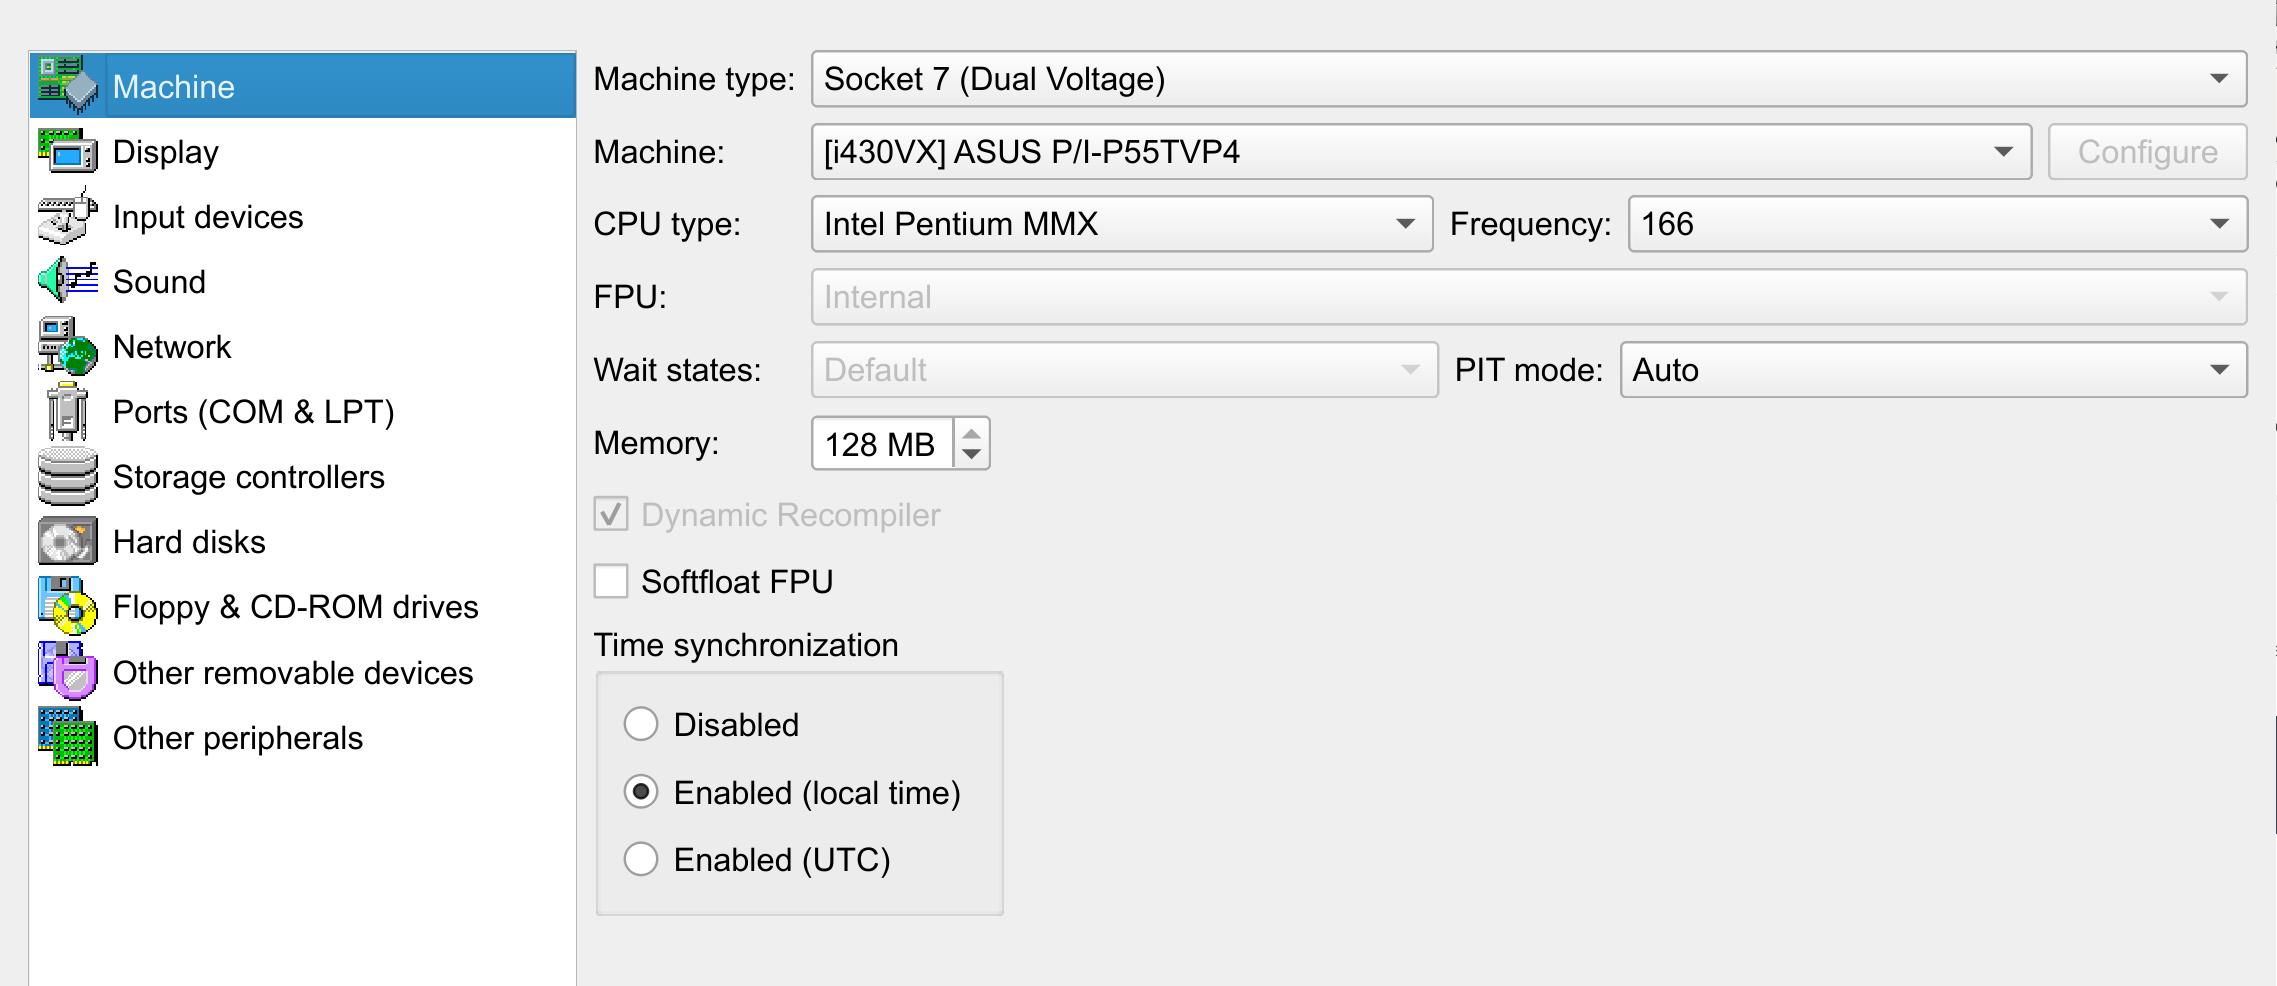Click the Floppy & CD-ROM drives icon
2277x986 pixels.
tap(68, 606)
